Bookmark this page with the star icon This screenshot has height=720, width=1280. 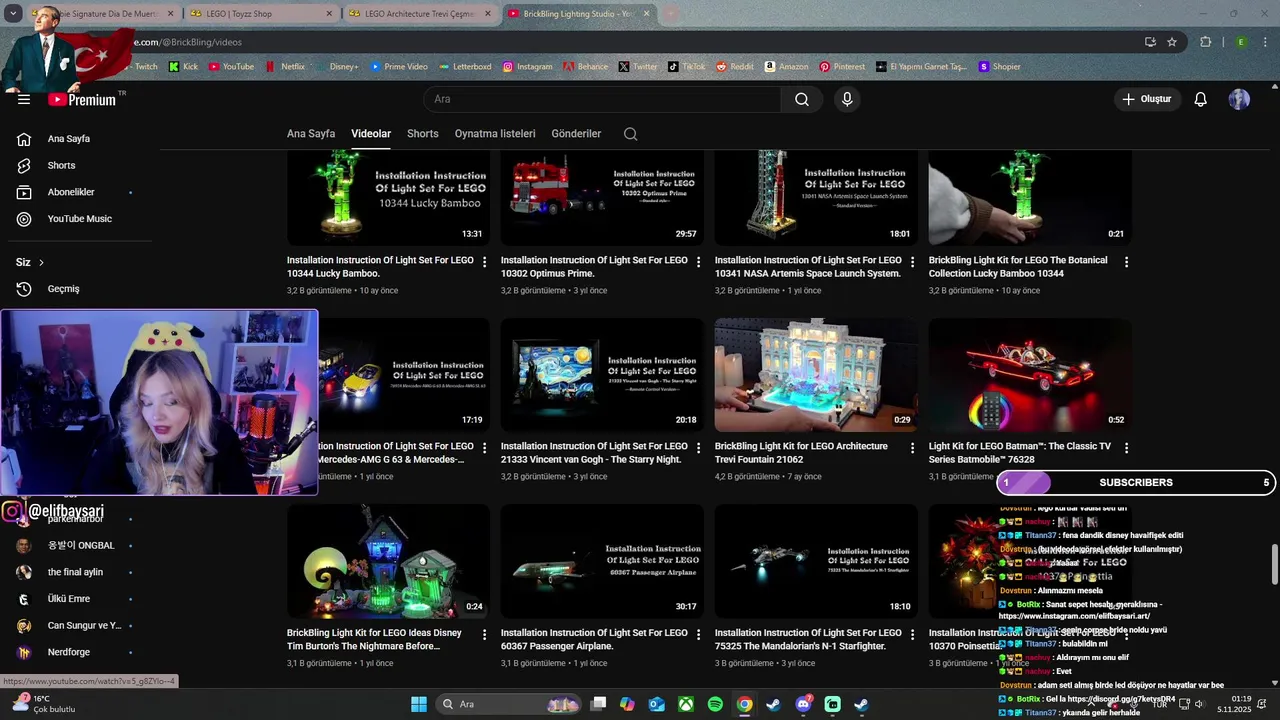(1172, 42)
